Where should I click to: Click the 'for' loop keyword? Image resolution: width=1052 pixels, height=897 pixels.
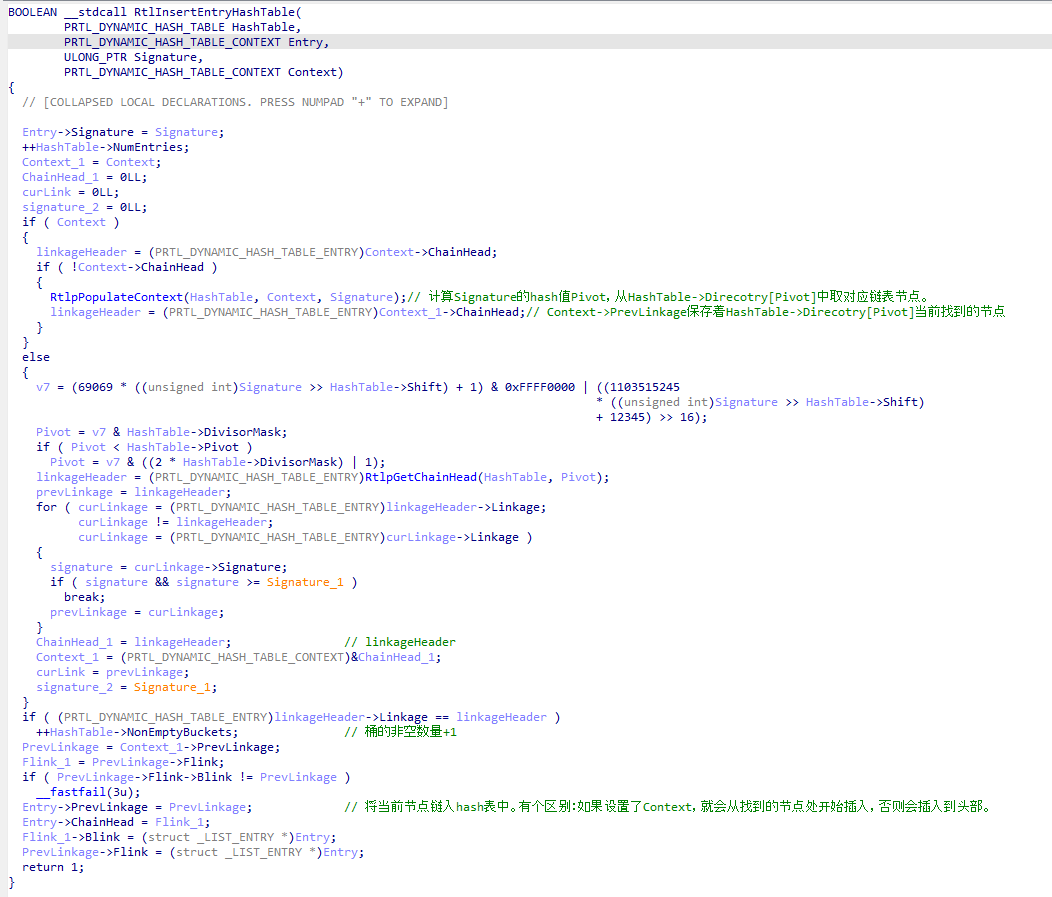pos(46,507)
